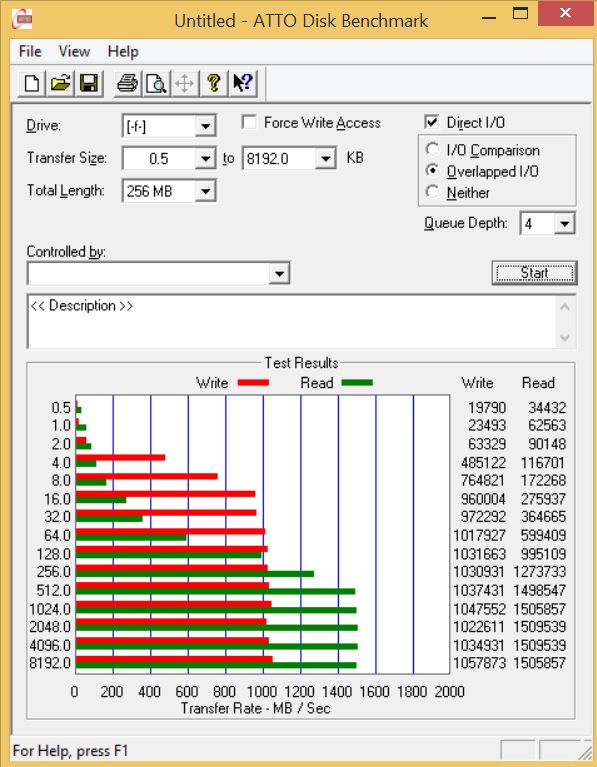Image resolution: width=597 pixels, height=767 pixels.
Task: Open the View menu
Action: pos(74,51)
